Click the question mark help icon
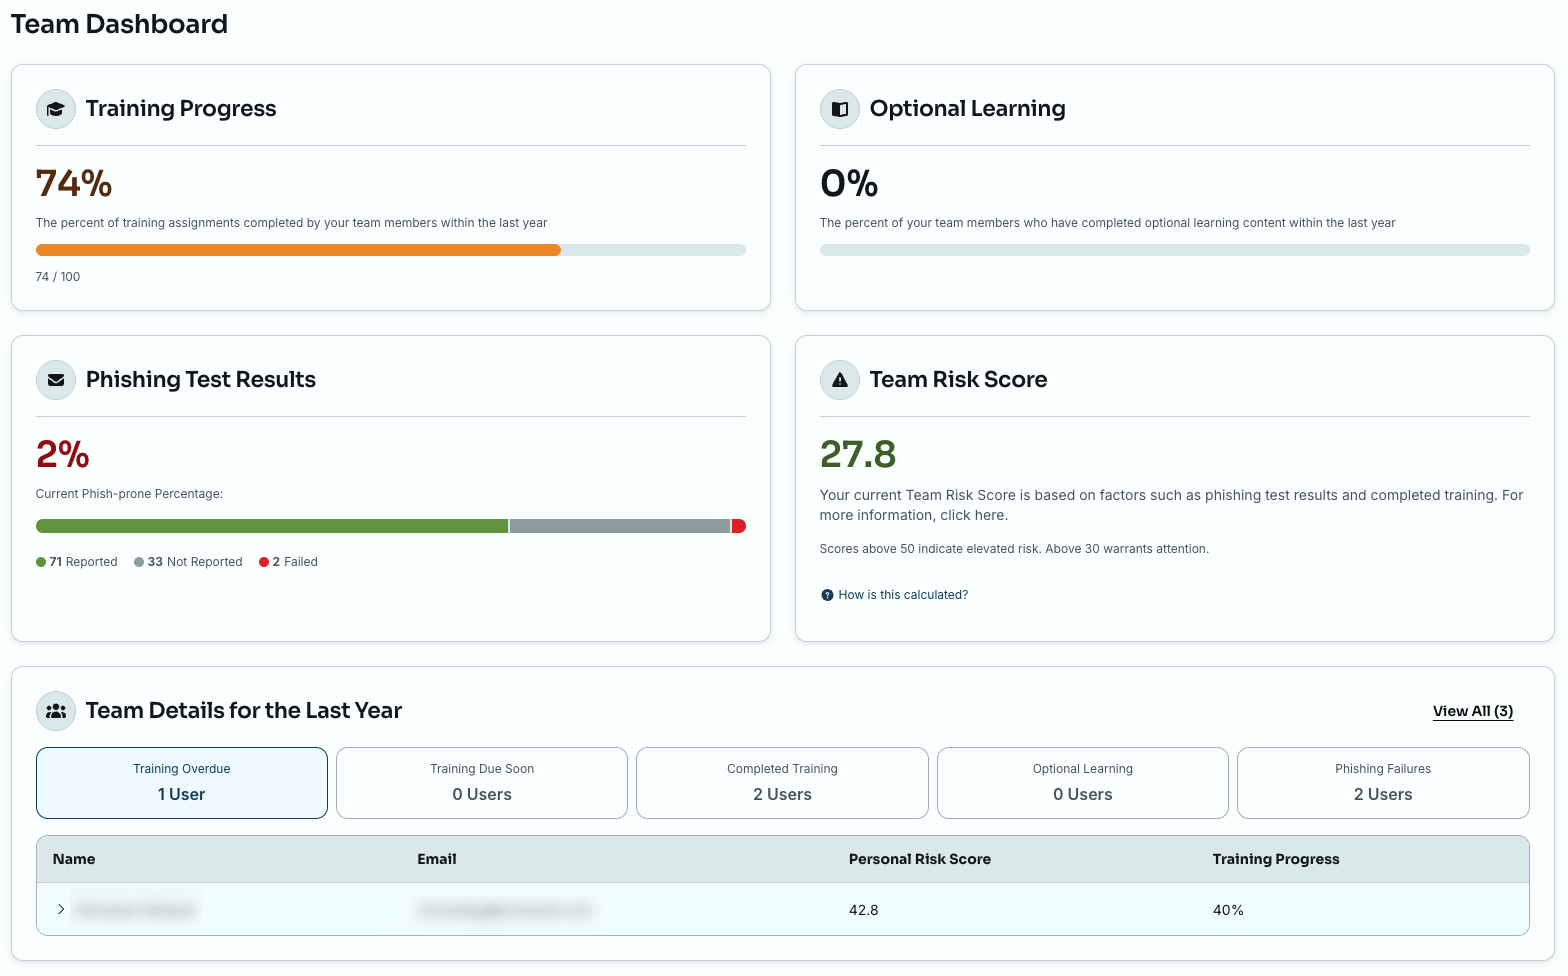The width and height of the screenshot is (1568, 976). [x=827, y=595]
